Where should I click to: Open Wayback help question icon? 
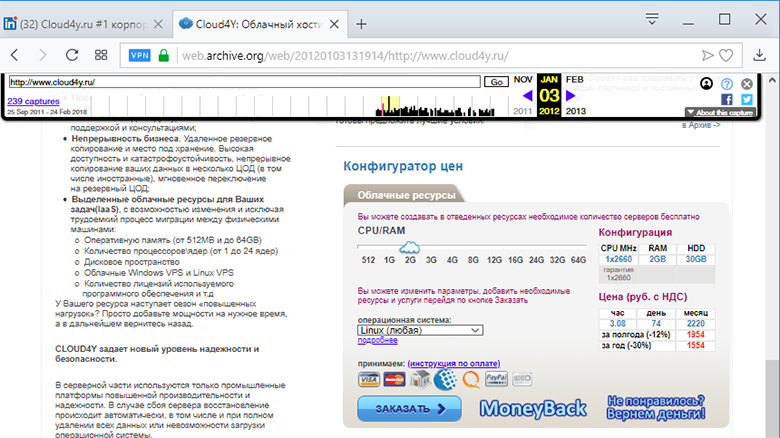727,84
